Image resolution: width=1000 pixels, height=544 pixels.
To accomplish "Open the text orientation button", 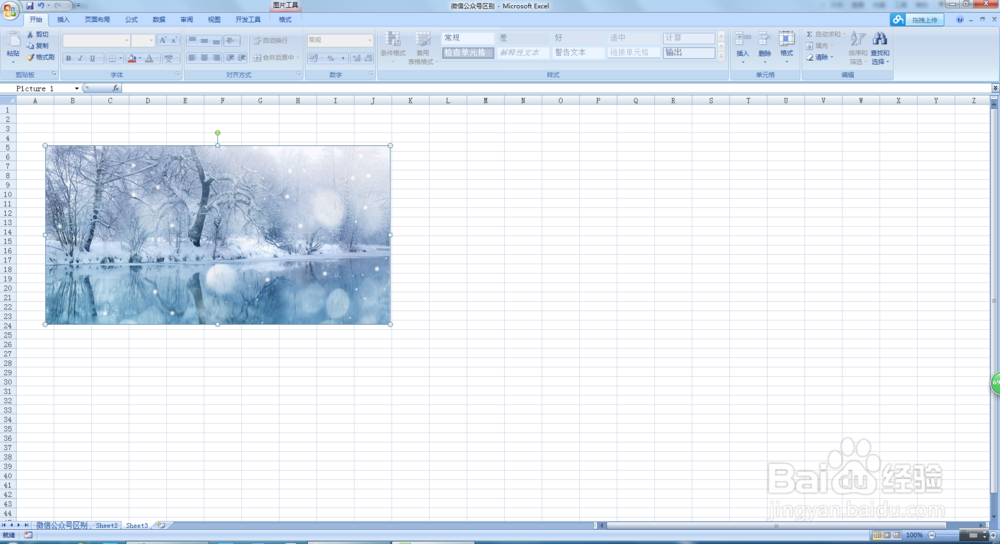I will pyautogui.click(x=232, y=40).
